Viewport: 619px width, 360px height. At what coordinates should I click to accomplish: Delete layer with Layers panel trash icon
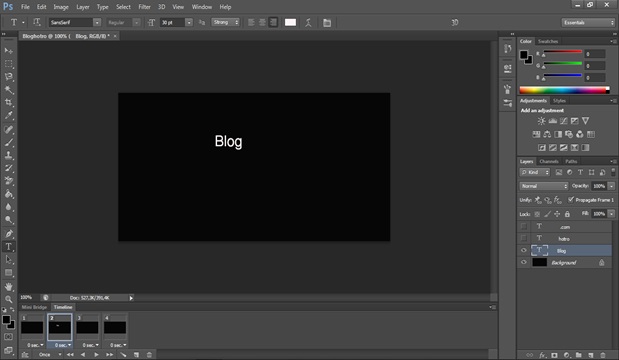(x=602, y=355)
